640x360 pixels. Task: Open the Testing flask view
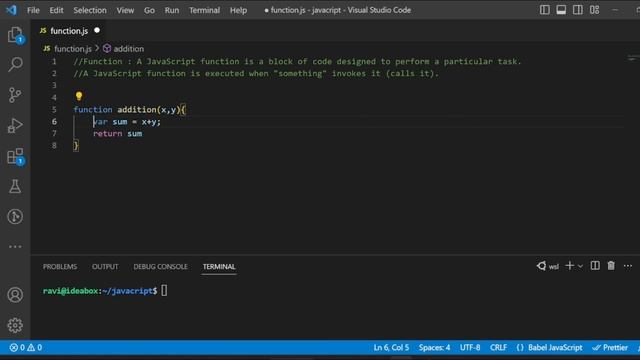[x=15, y=187]
